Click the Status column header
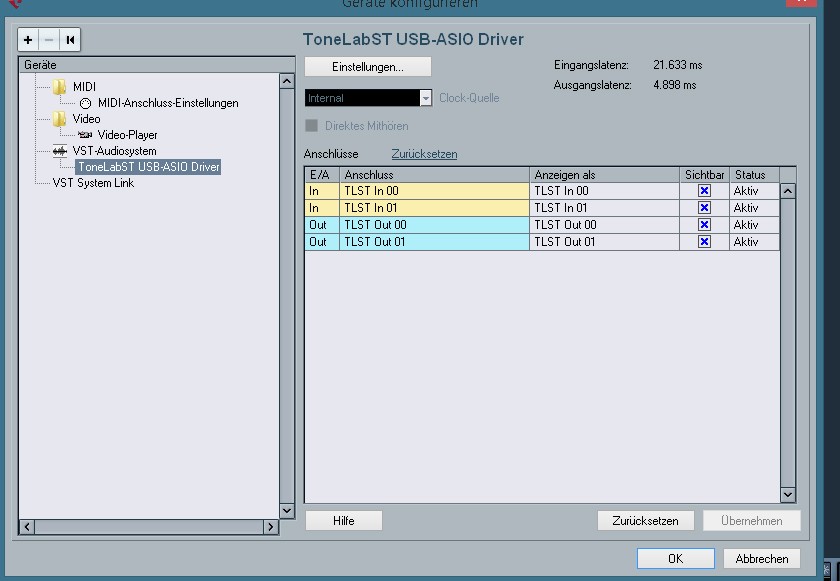 coord(754,175)
